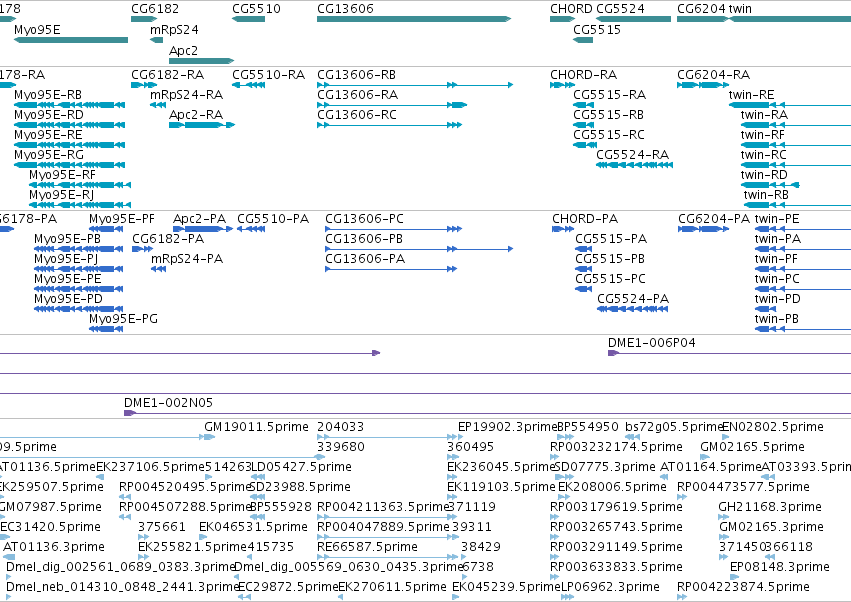Select the Myo95E-PG protein label
The image size is (851, 602).
click(x=123, y=319)
